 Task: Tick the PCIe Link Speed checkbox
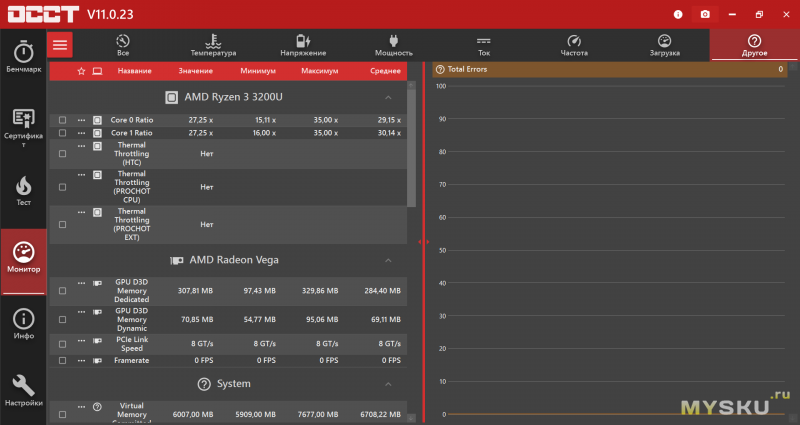[x=62, y=344]
